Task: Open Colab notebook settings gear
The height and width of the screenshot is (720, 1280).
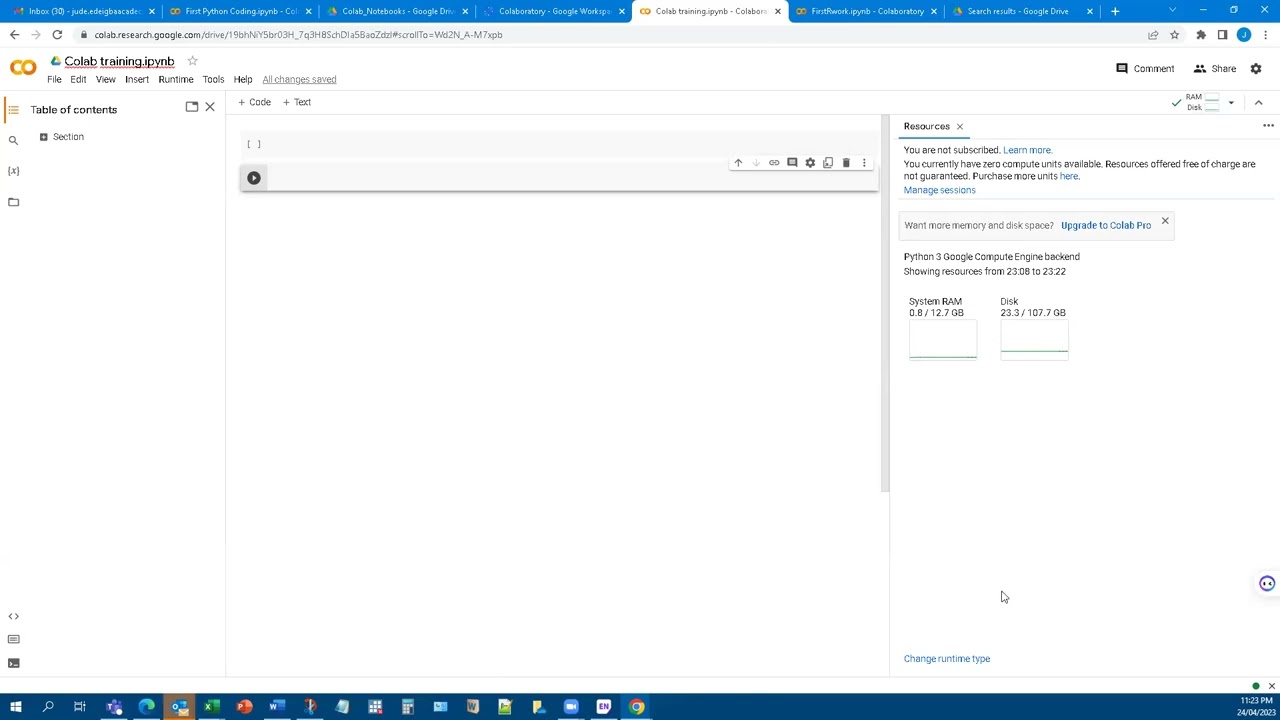Action: (x=1256, y=69)
